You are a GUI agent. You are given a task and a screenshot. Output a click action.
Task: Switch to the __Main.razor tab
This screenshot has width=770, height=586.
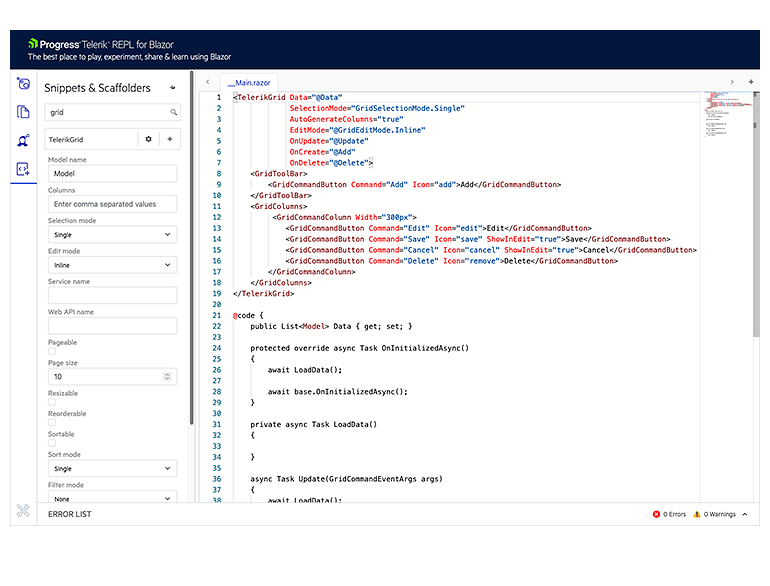click(249, 83)
